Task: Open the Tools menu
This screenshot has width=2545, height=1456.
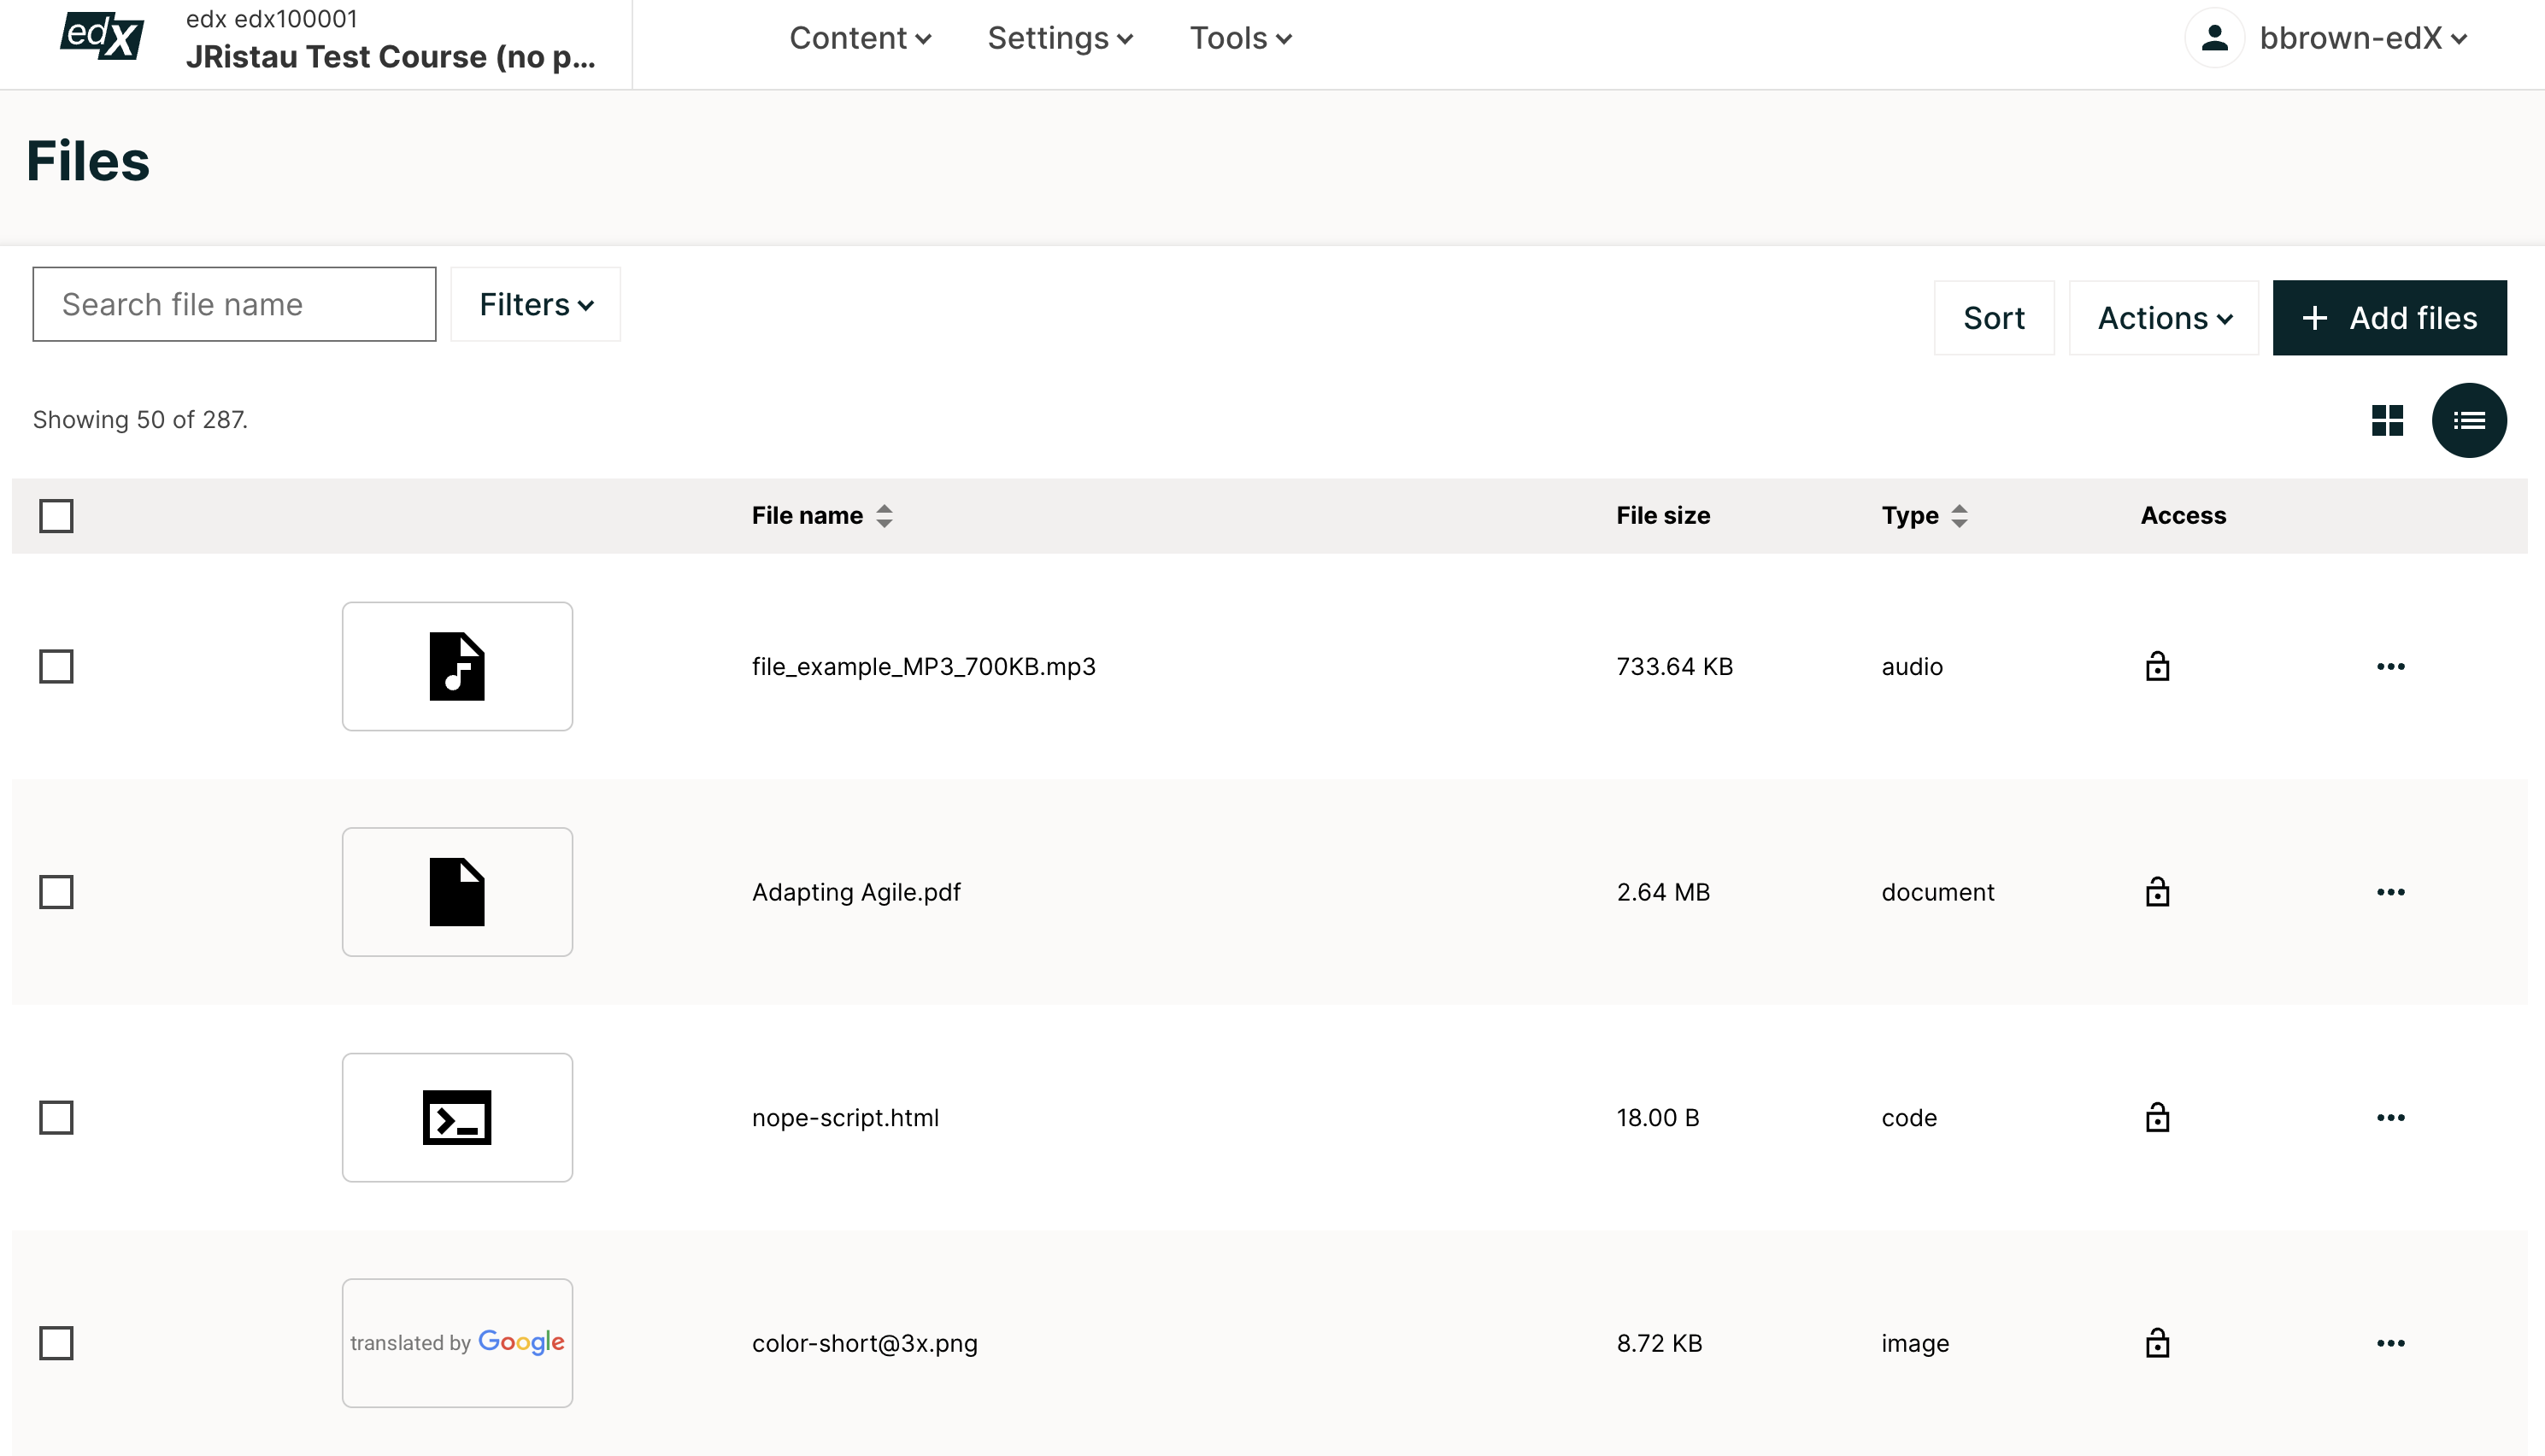Action: click(x=1240, y=38)
